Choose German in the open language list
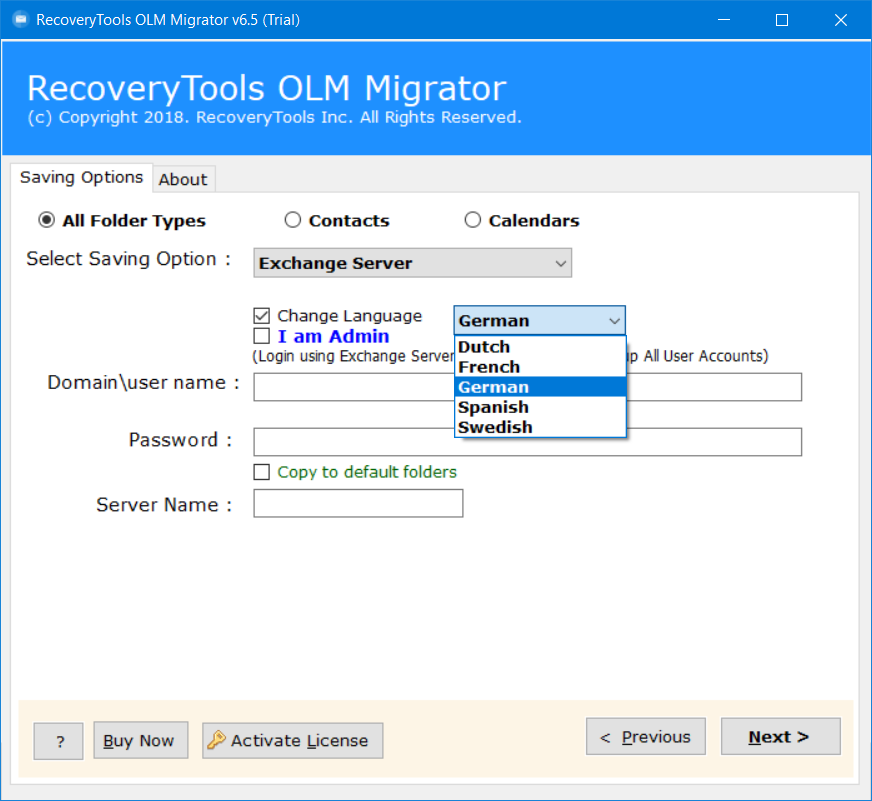This screenshot has height=801, width=872. tap(541, 387)
